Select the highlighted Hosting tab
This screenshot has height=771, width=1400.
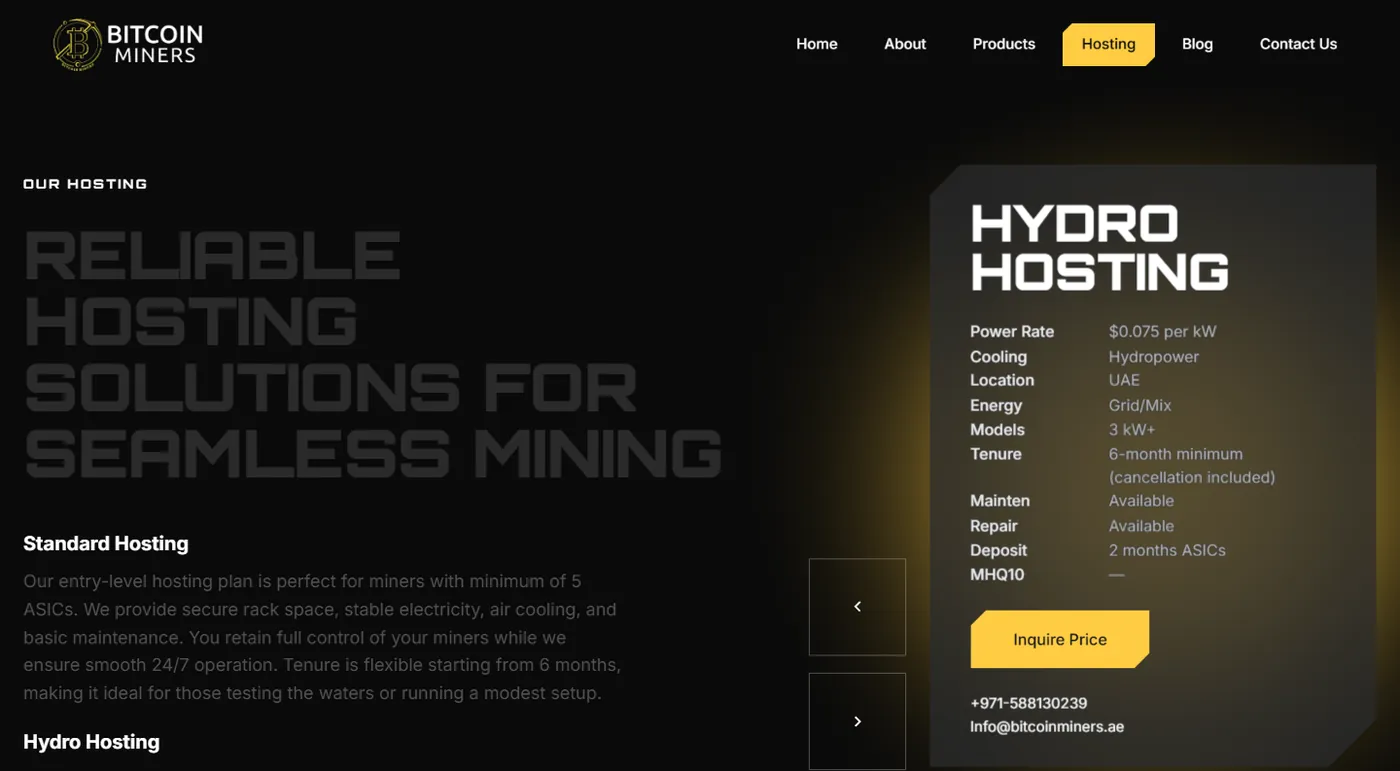pyautogui.click(x=1109, y=44)
